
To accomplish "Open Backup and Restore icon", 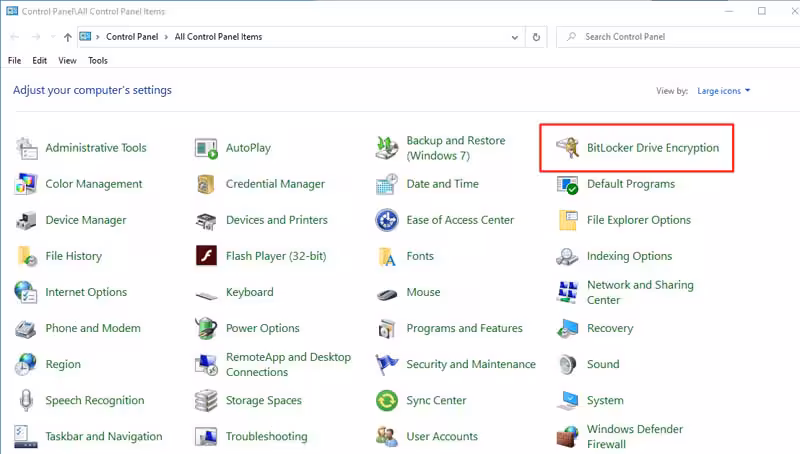I will 387,148.
